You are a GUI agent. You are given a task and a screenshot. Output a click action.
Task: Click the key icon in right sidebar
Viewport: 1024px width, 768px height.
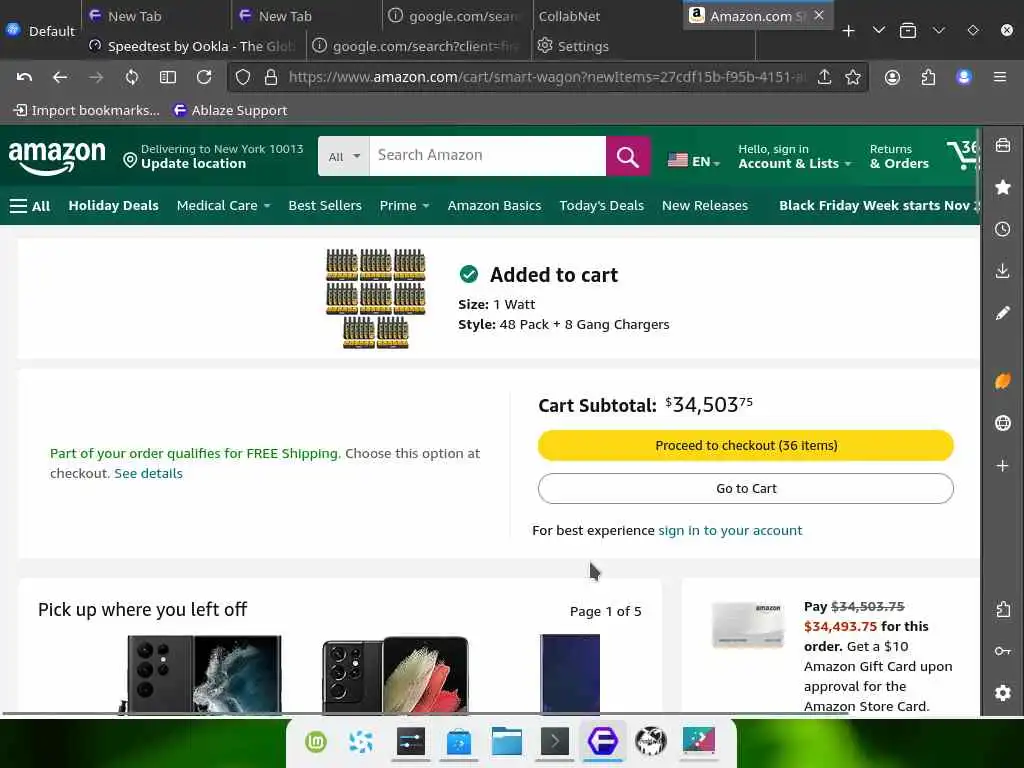tap(1002, 651)
